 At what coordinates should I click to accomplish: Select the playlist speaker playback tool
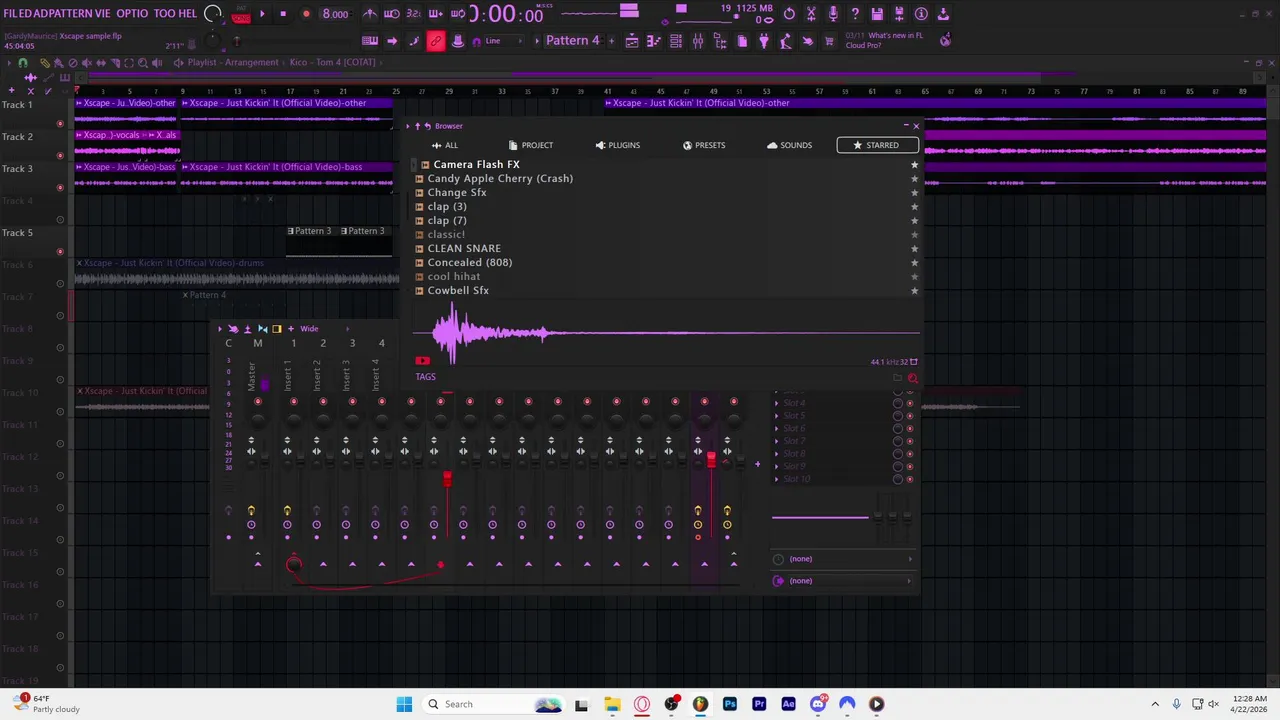(157, 63)
